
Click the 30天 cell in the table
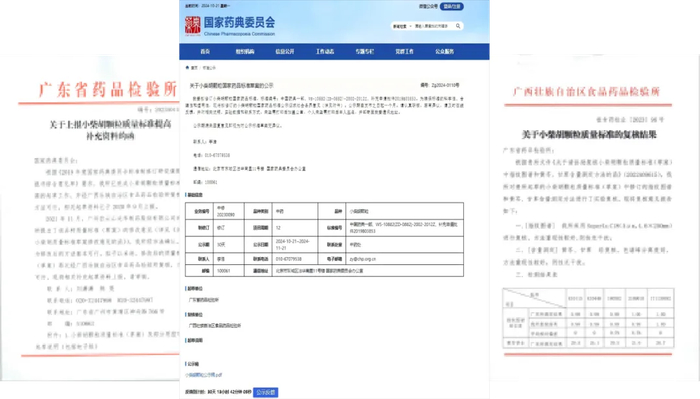point(221,245)
